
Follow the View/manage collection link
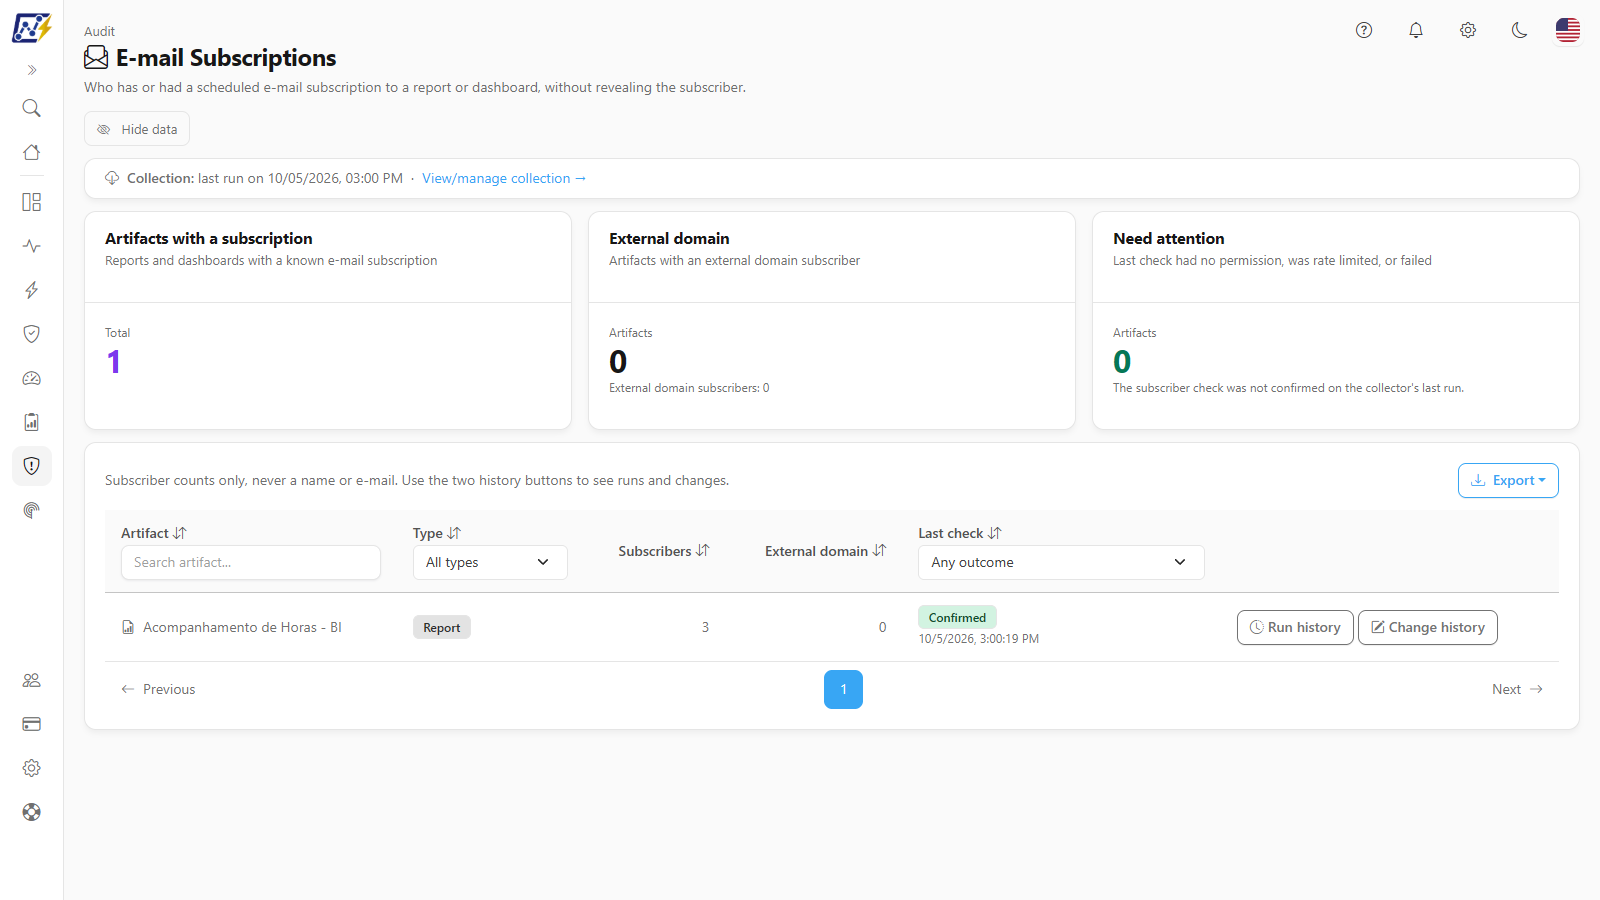click(x=504, y=178)
